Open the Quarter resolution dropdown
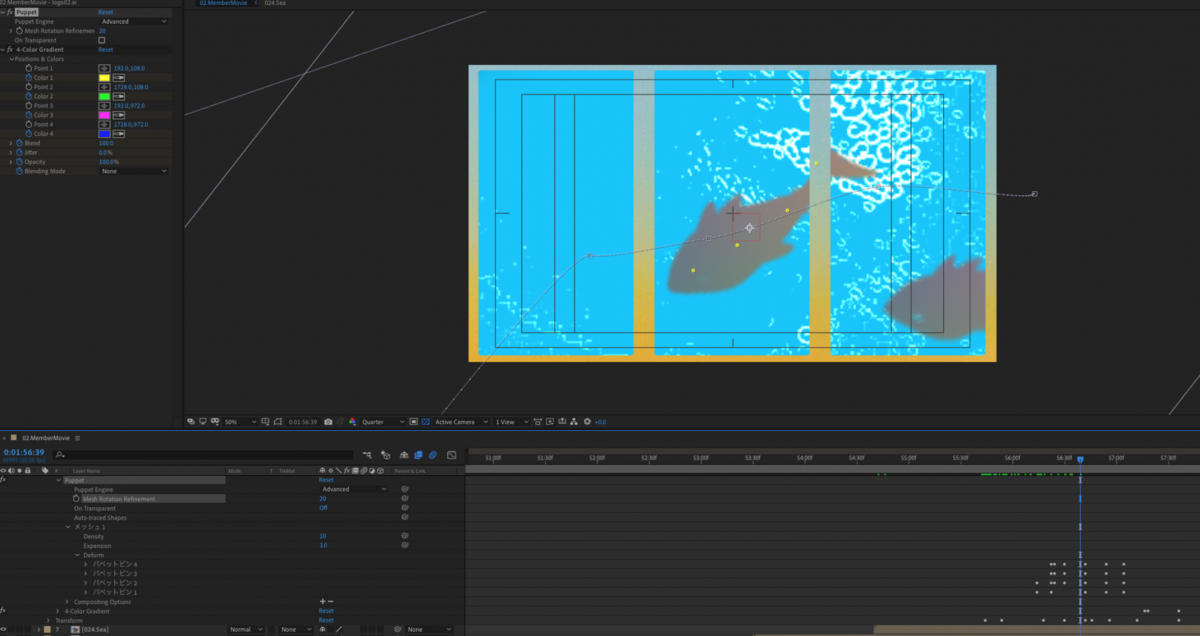Screen dimensions: 1200x636 pyautogui.click(x=384, y=422)
